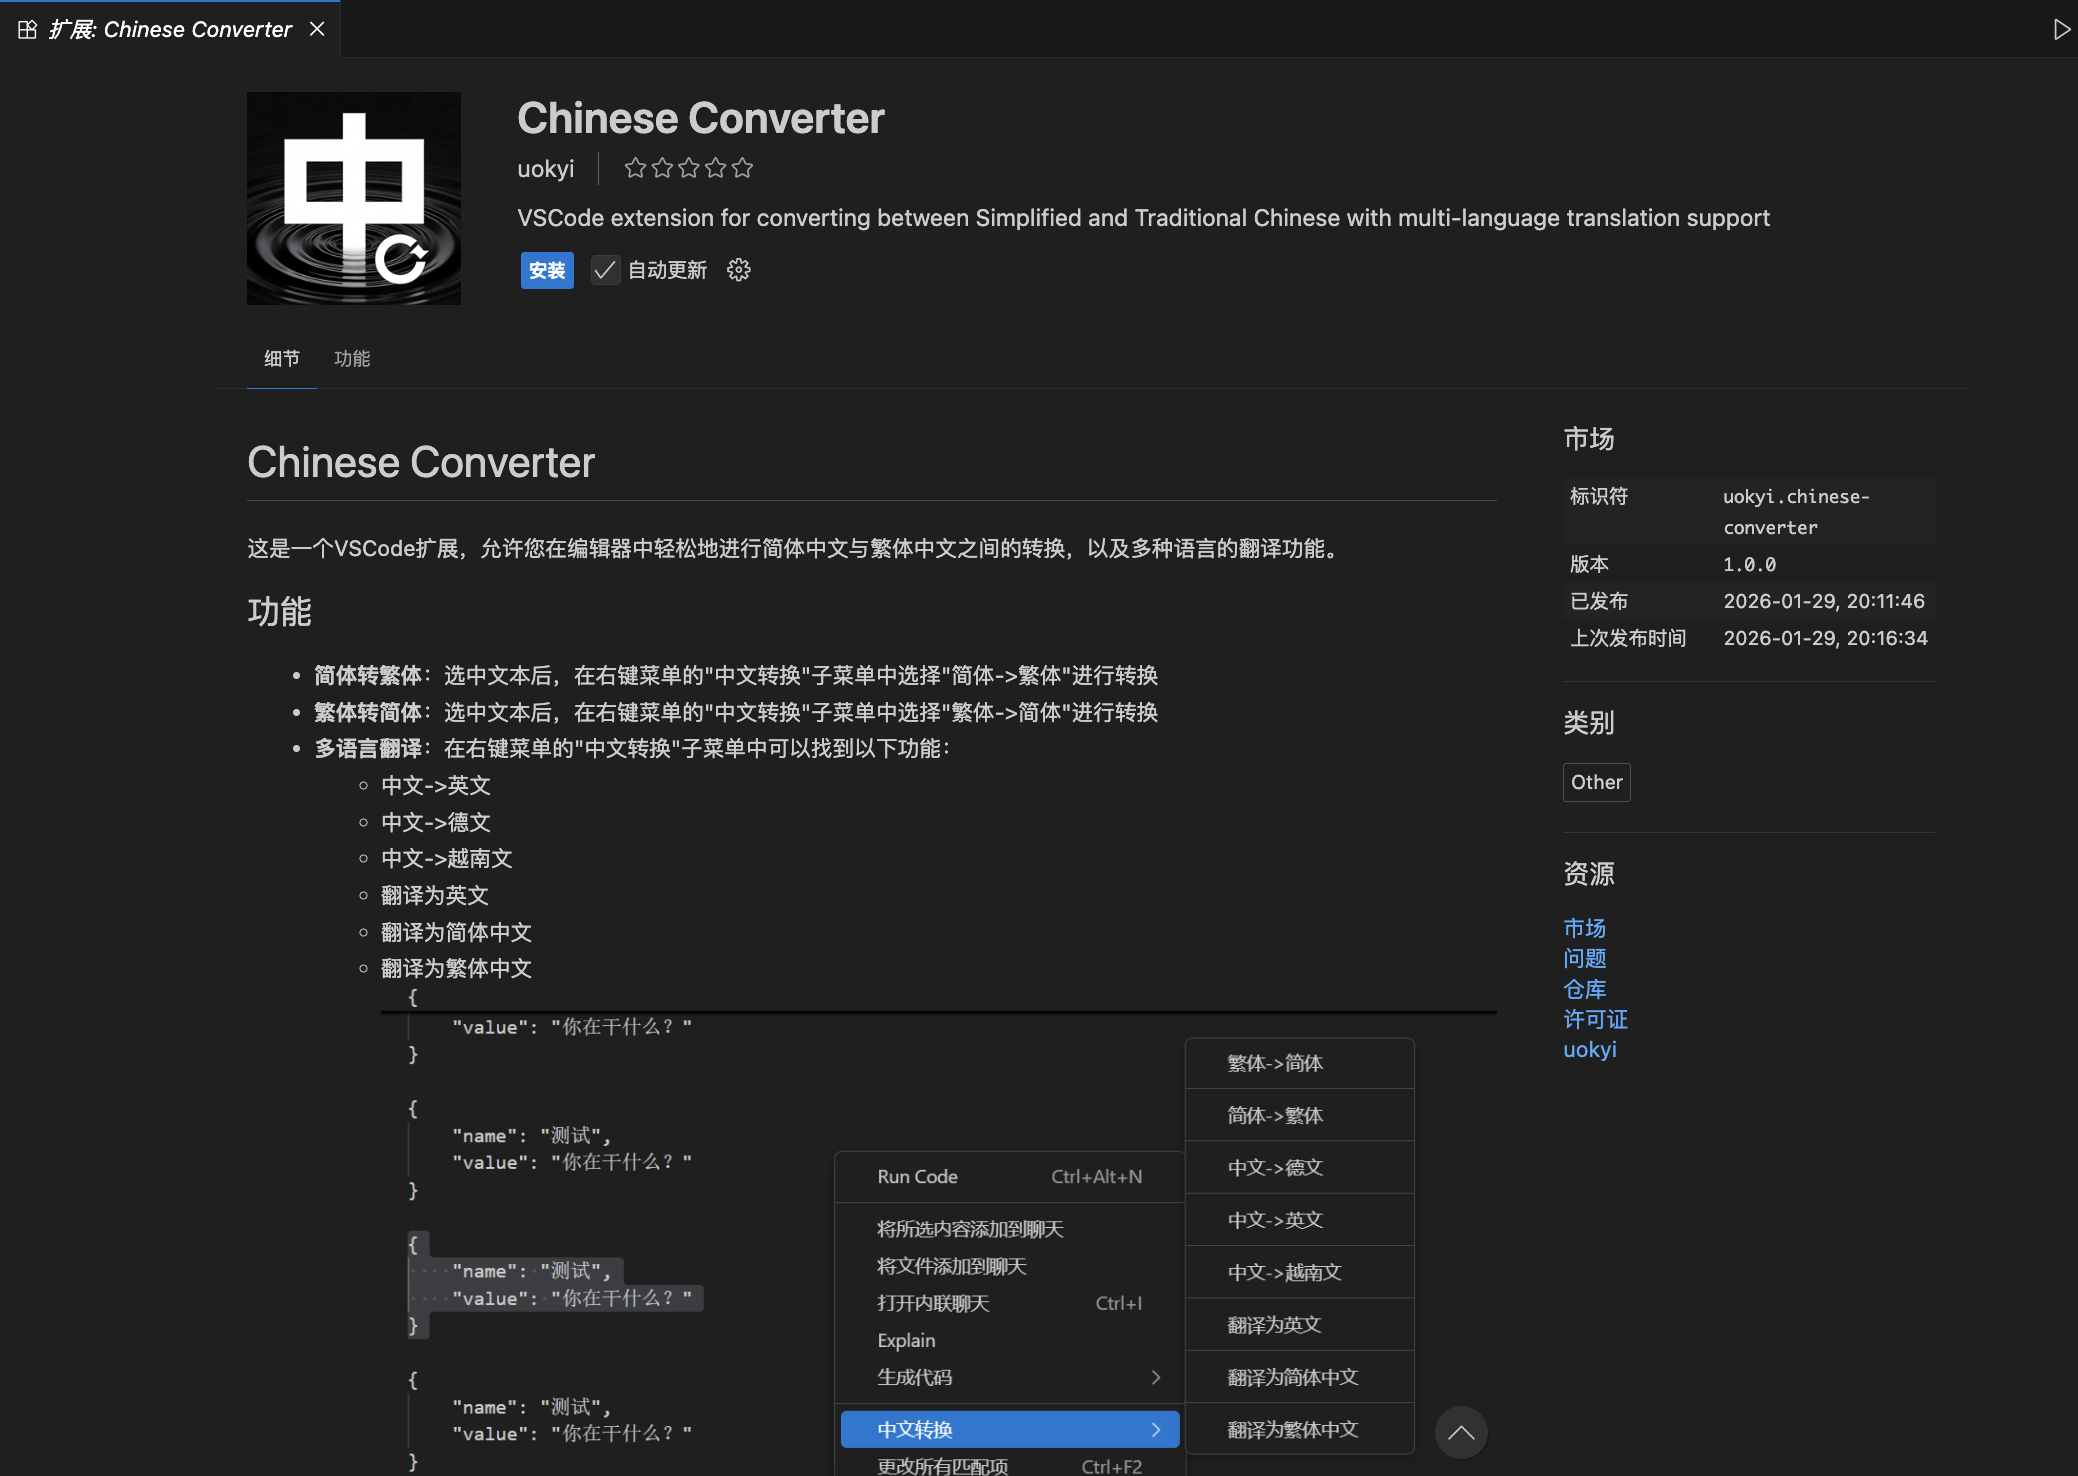Screen dimensions: 2078x1476
Task: Switch to the 功能 tab
Action: tap(352, 359)
